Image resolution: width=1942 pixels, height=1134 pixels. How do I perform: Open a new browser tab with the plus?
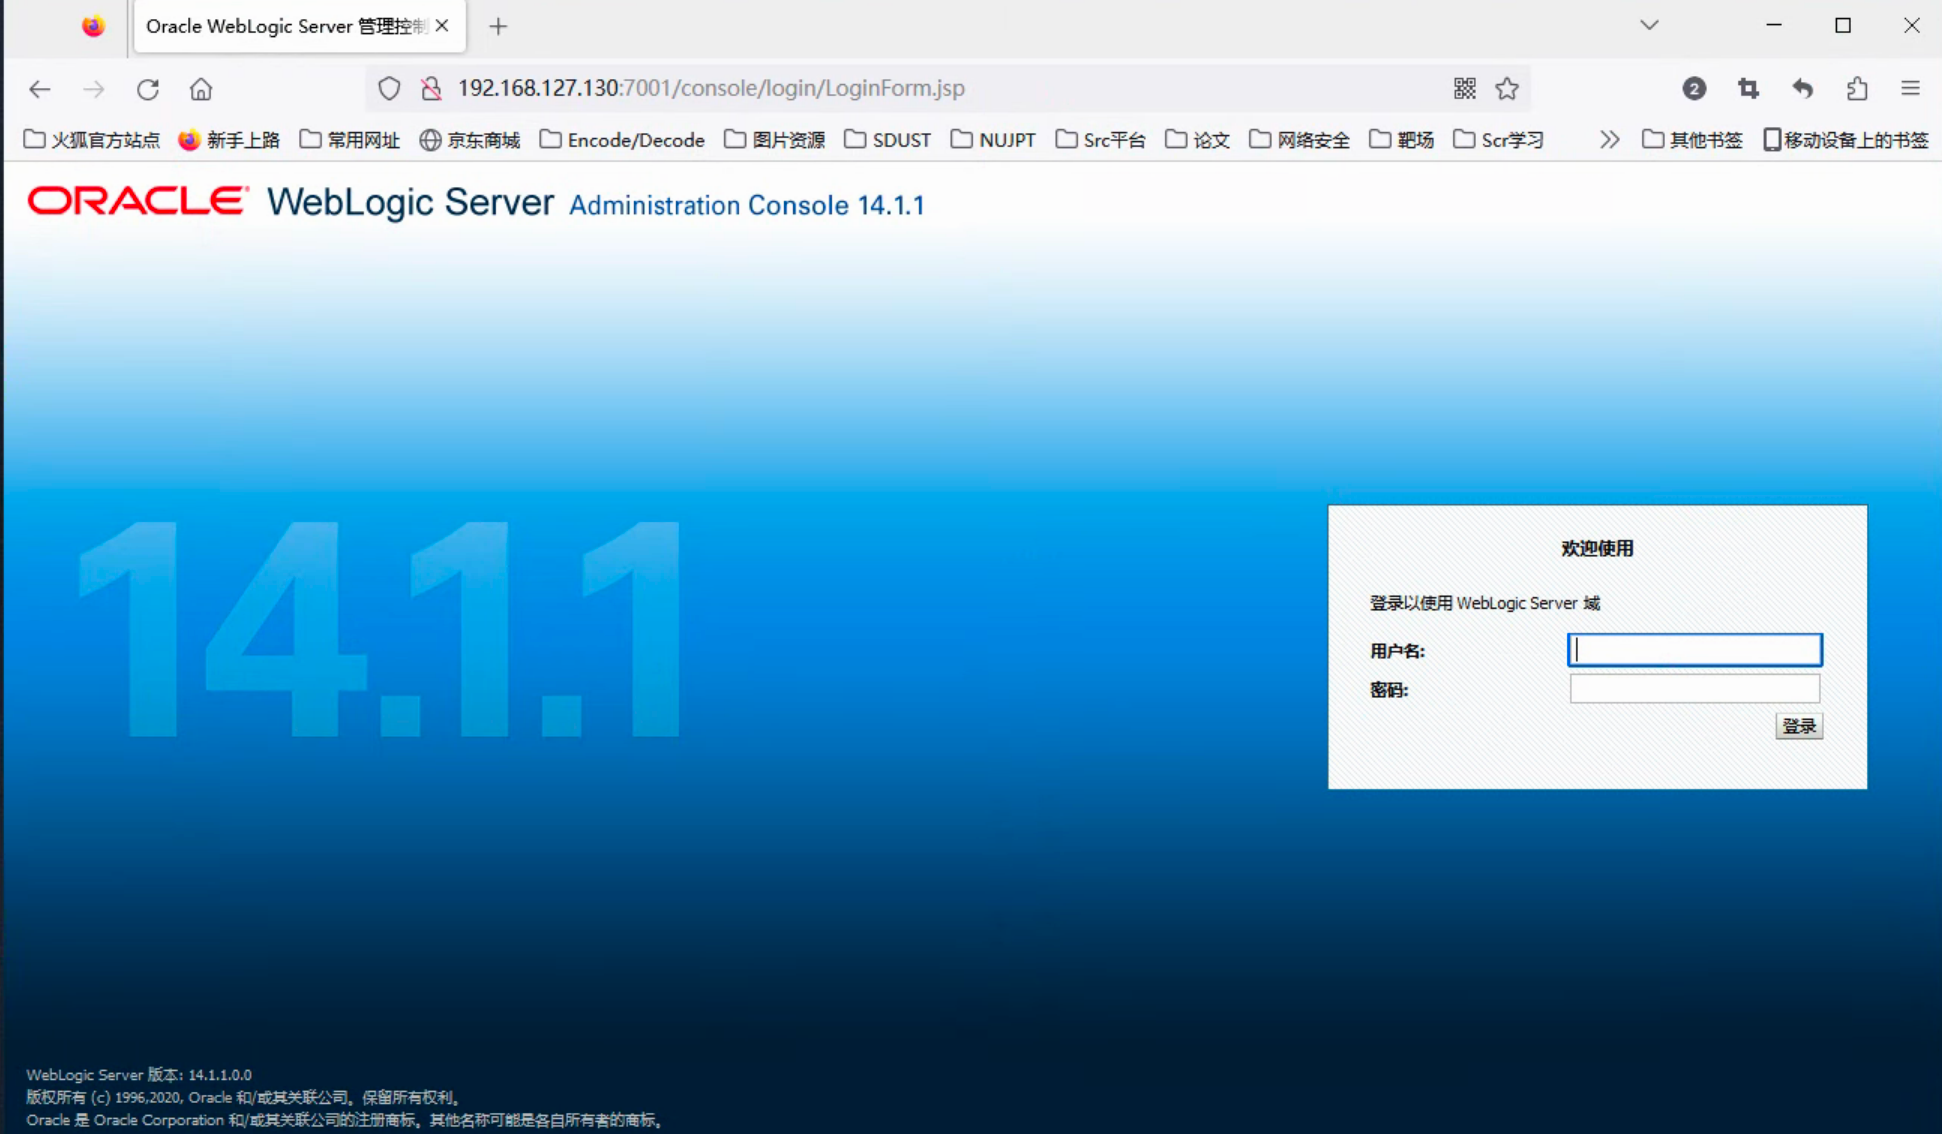(x=498, y=26)
